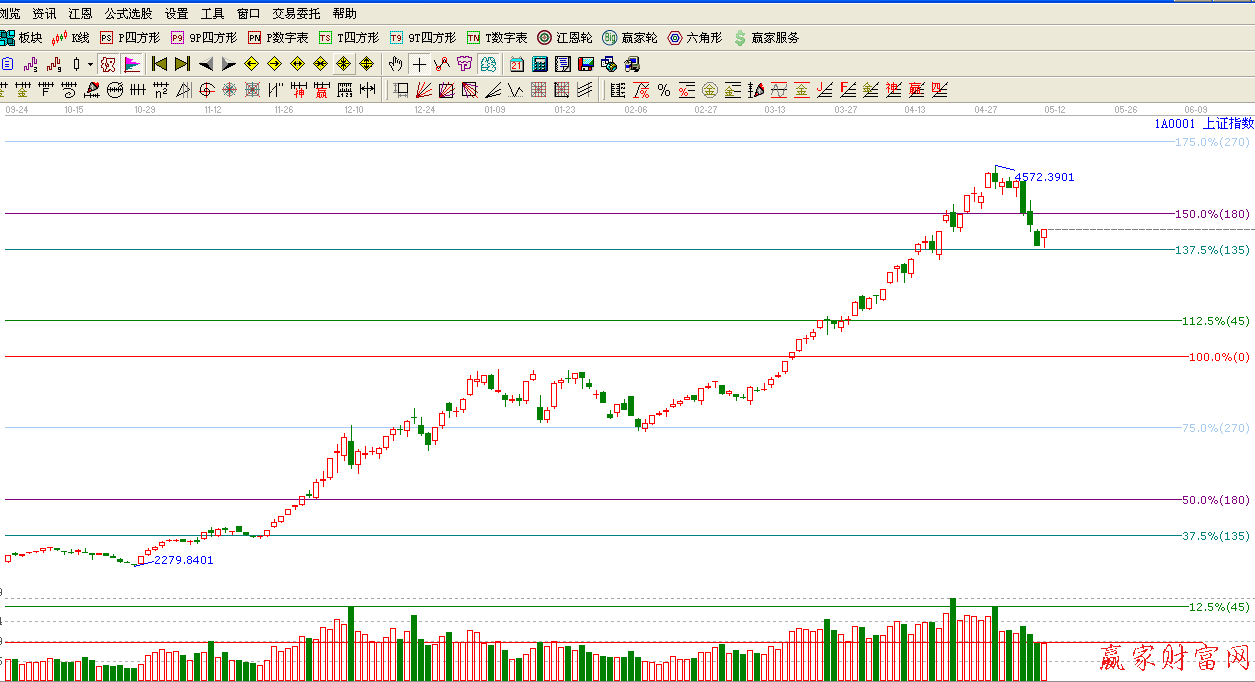Open the 江恩轮 (Gann wheel) tool
This screenshot has height=682, width=1255.
pyautogui.click(x=565, y=38)
